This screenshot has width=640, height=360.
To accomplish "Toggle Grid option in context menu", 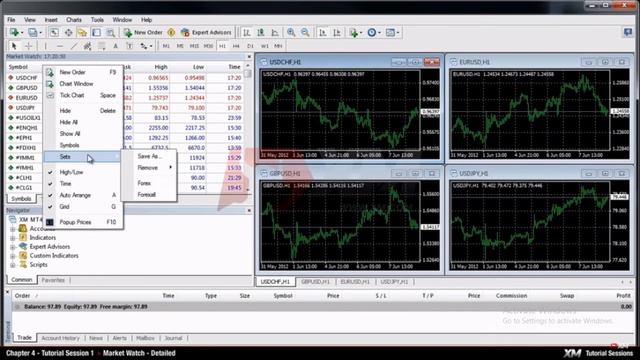I will pos(83,207).
